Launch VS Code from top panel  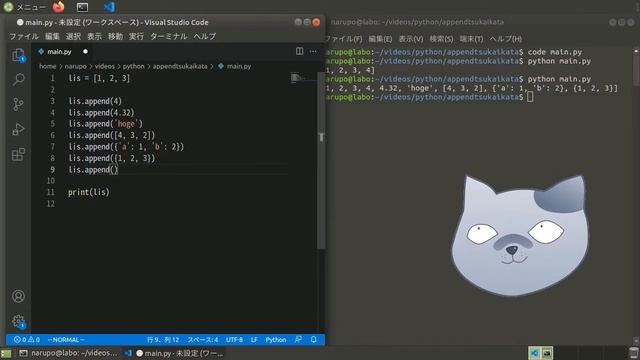(109, 7)
